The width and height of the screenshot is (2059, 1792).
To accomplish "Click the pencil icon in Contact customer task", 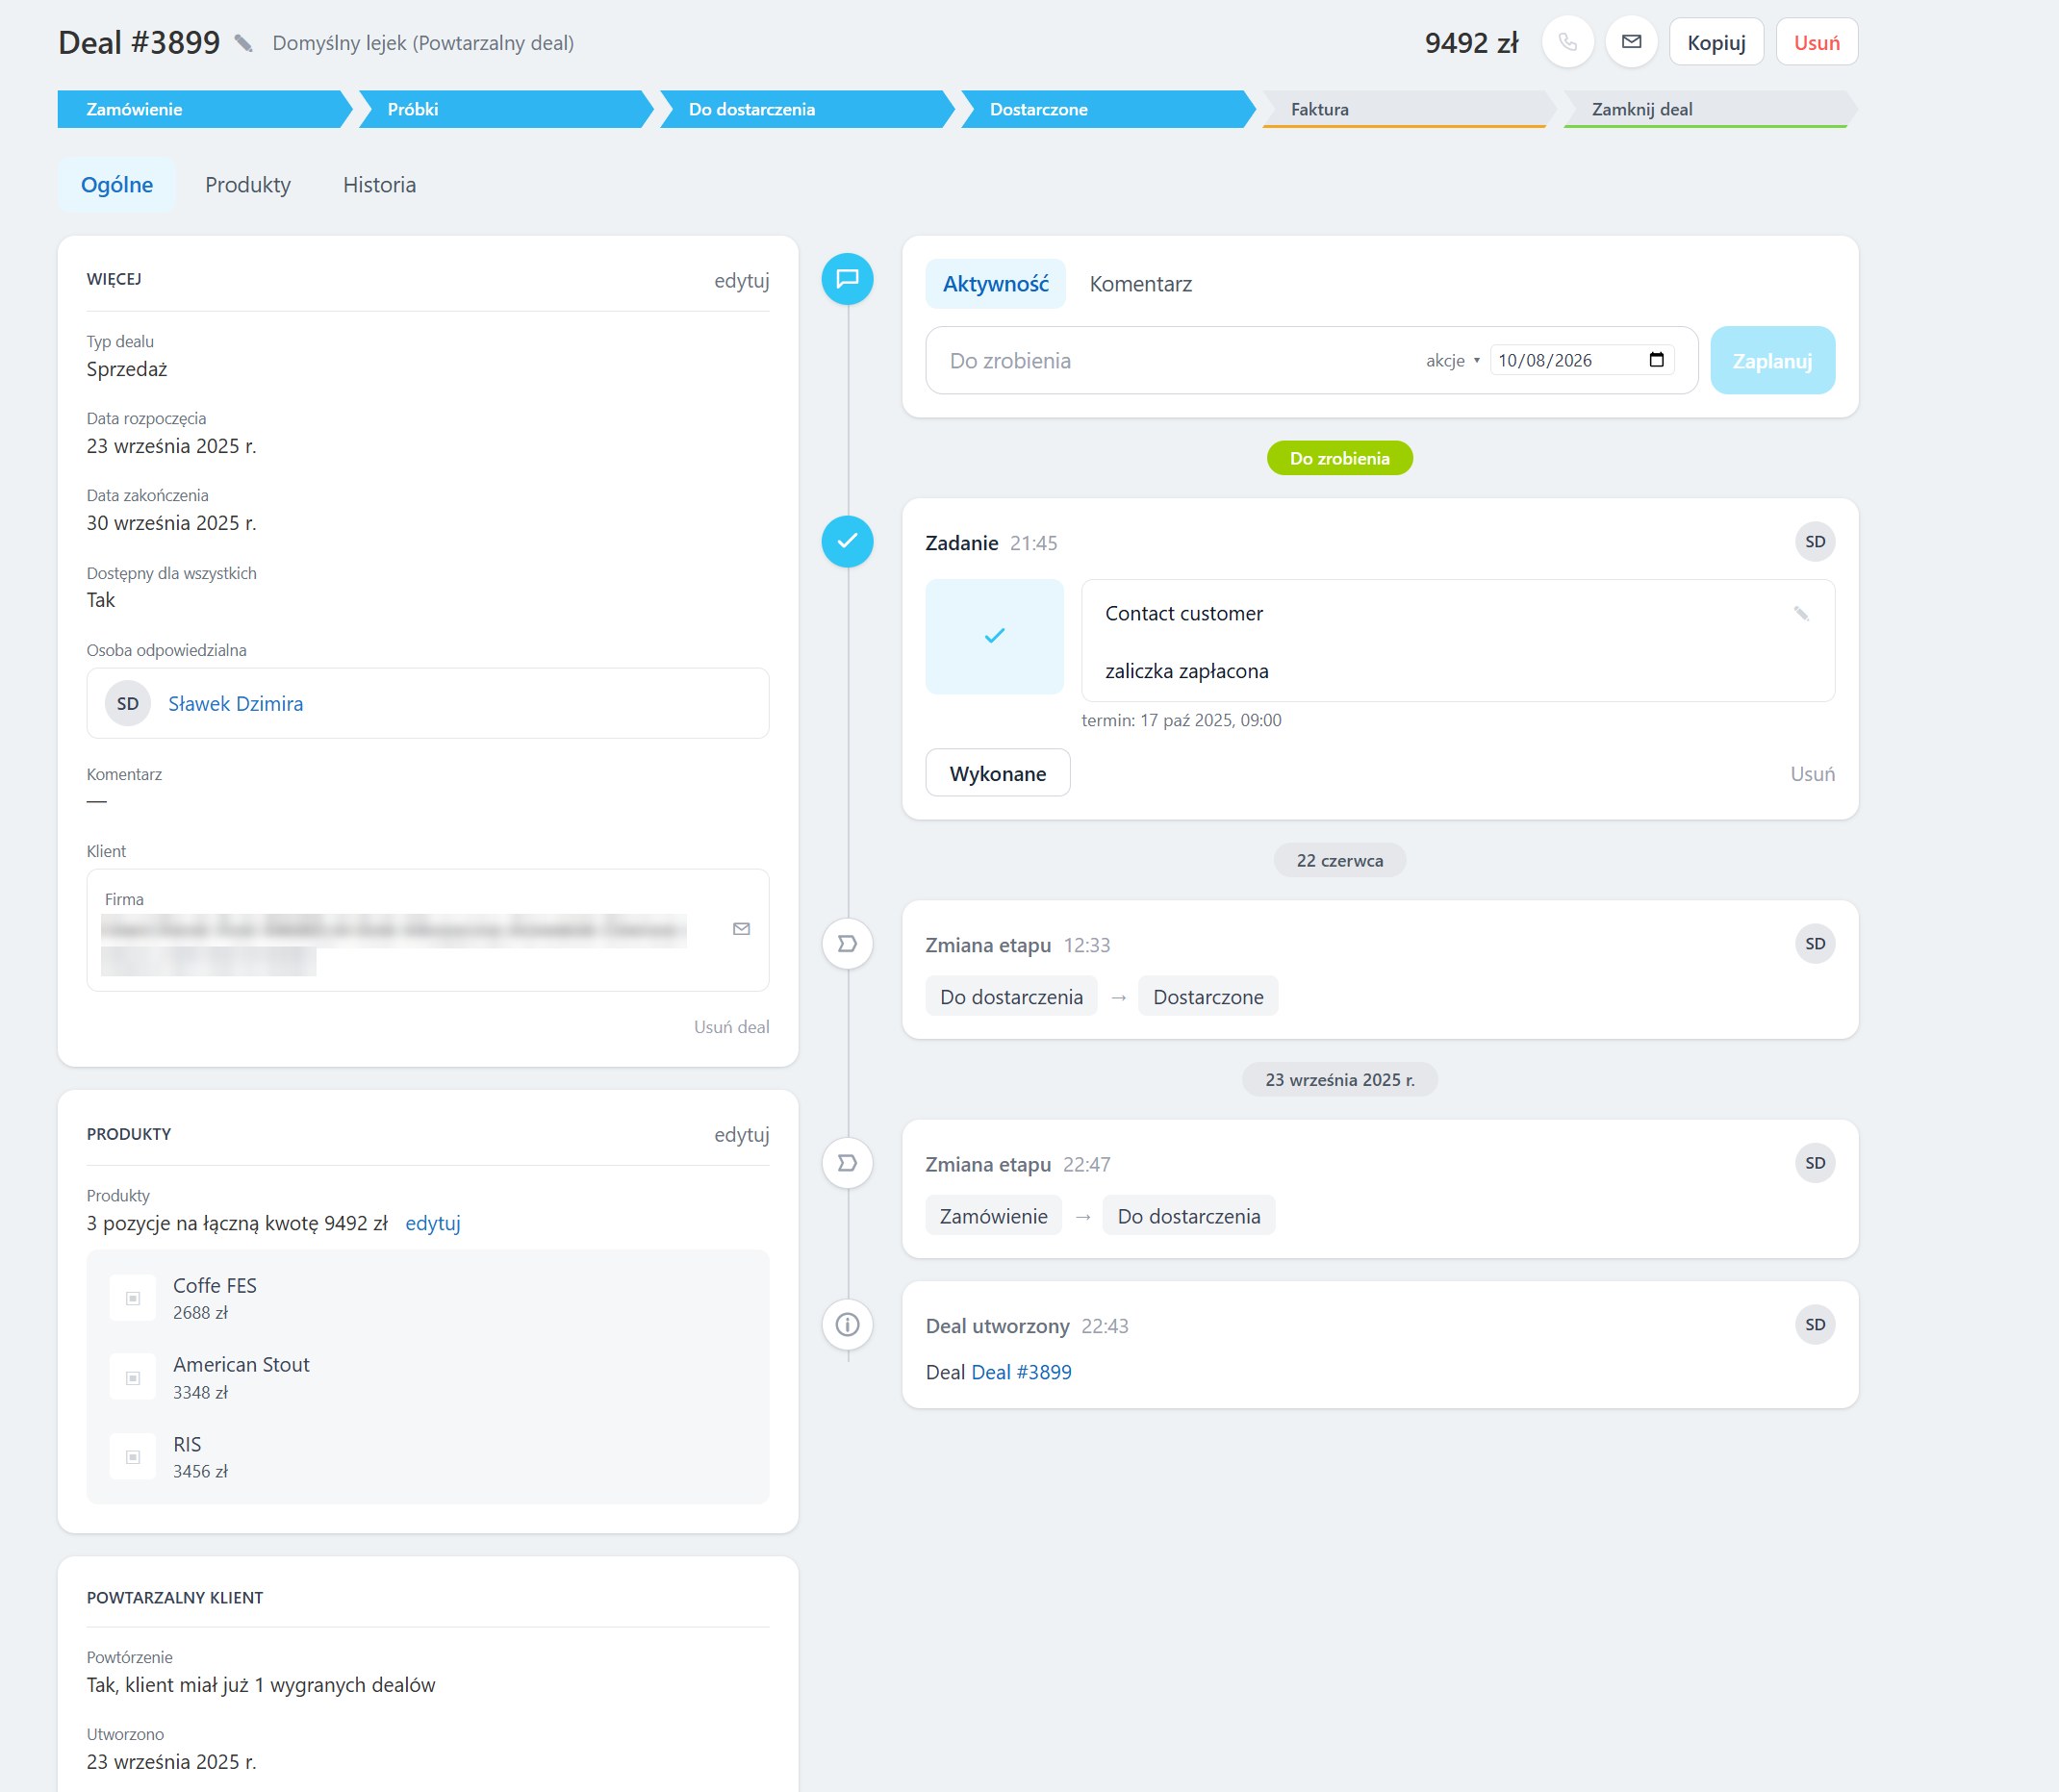I will (x=1801, y=613).
